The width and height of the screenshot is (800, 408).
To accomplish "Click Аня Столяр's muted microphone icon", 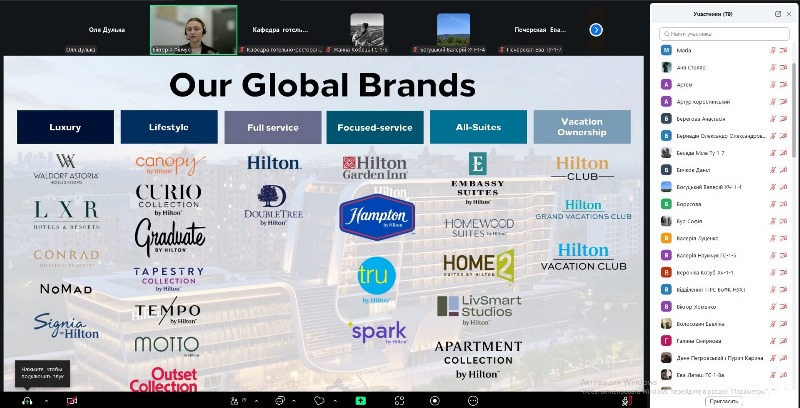I will pyautogui.click(x=772, y=67).
